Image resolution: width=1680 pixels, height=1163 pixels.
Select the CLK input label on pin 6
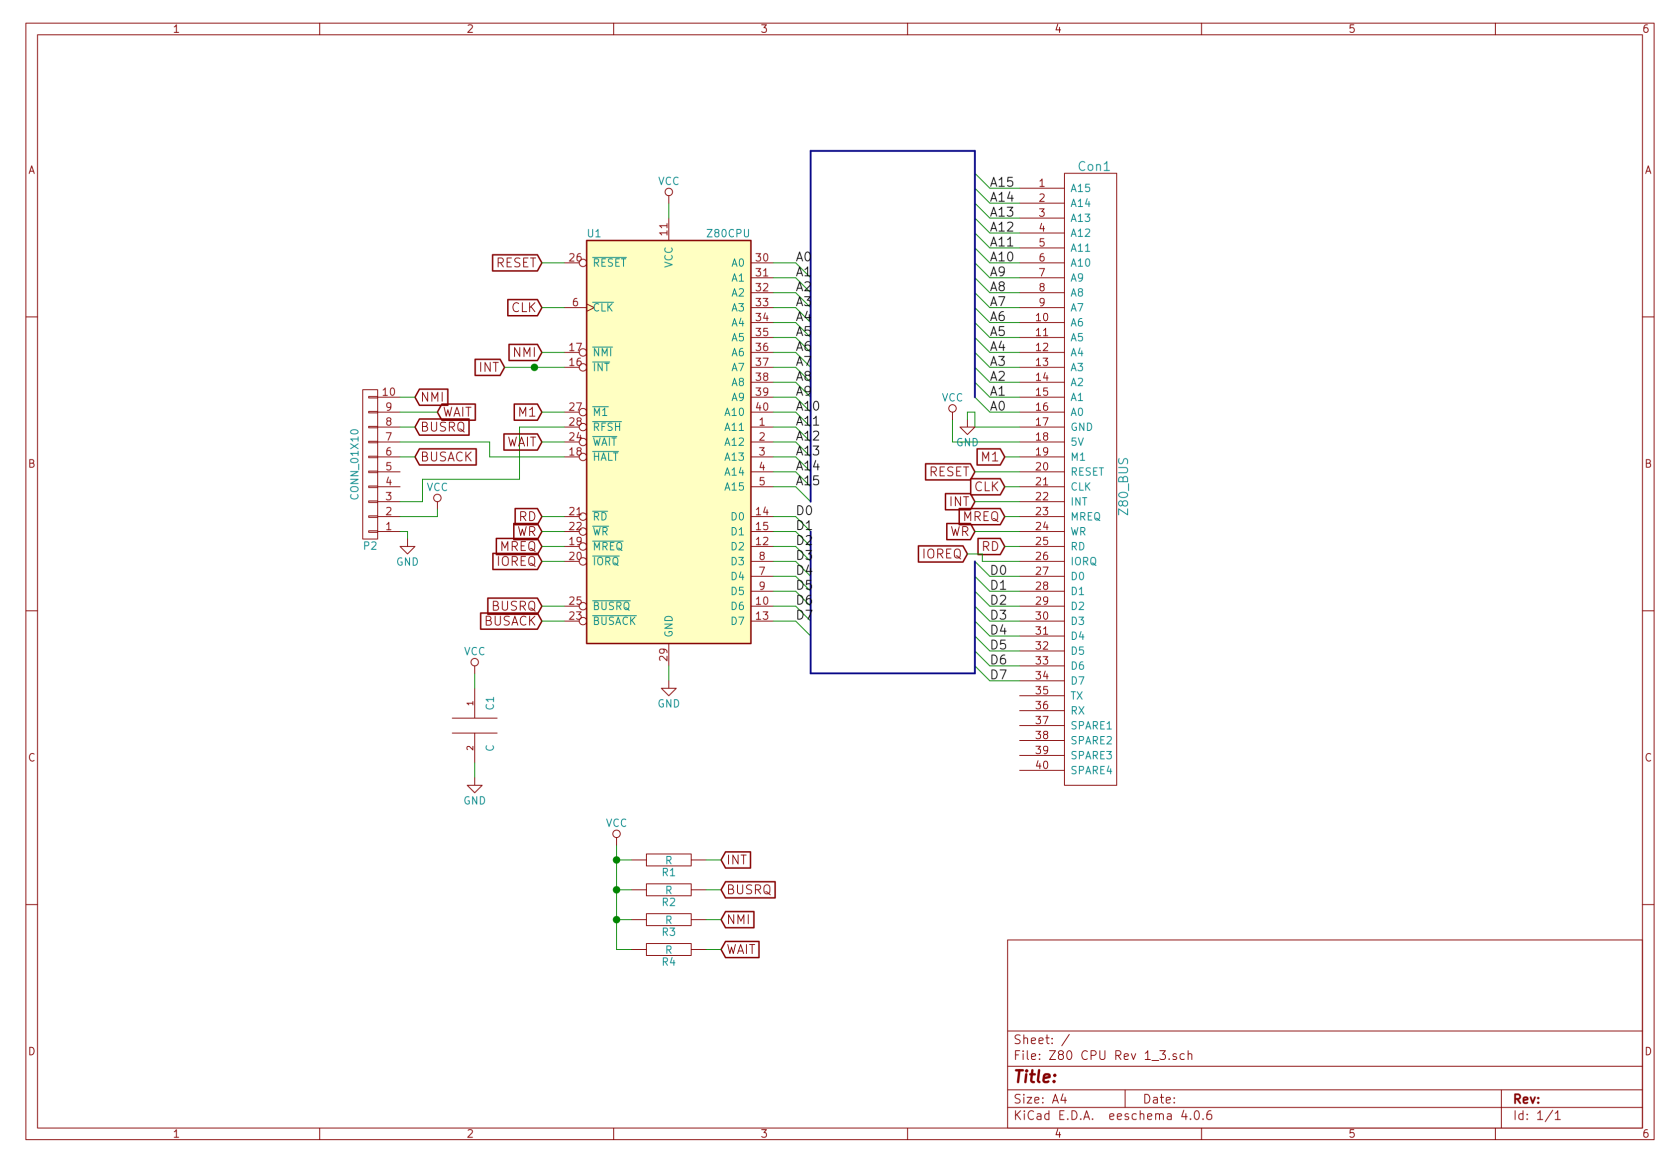tap(522, 308)
